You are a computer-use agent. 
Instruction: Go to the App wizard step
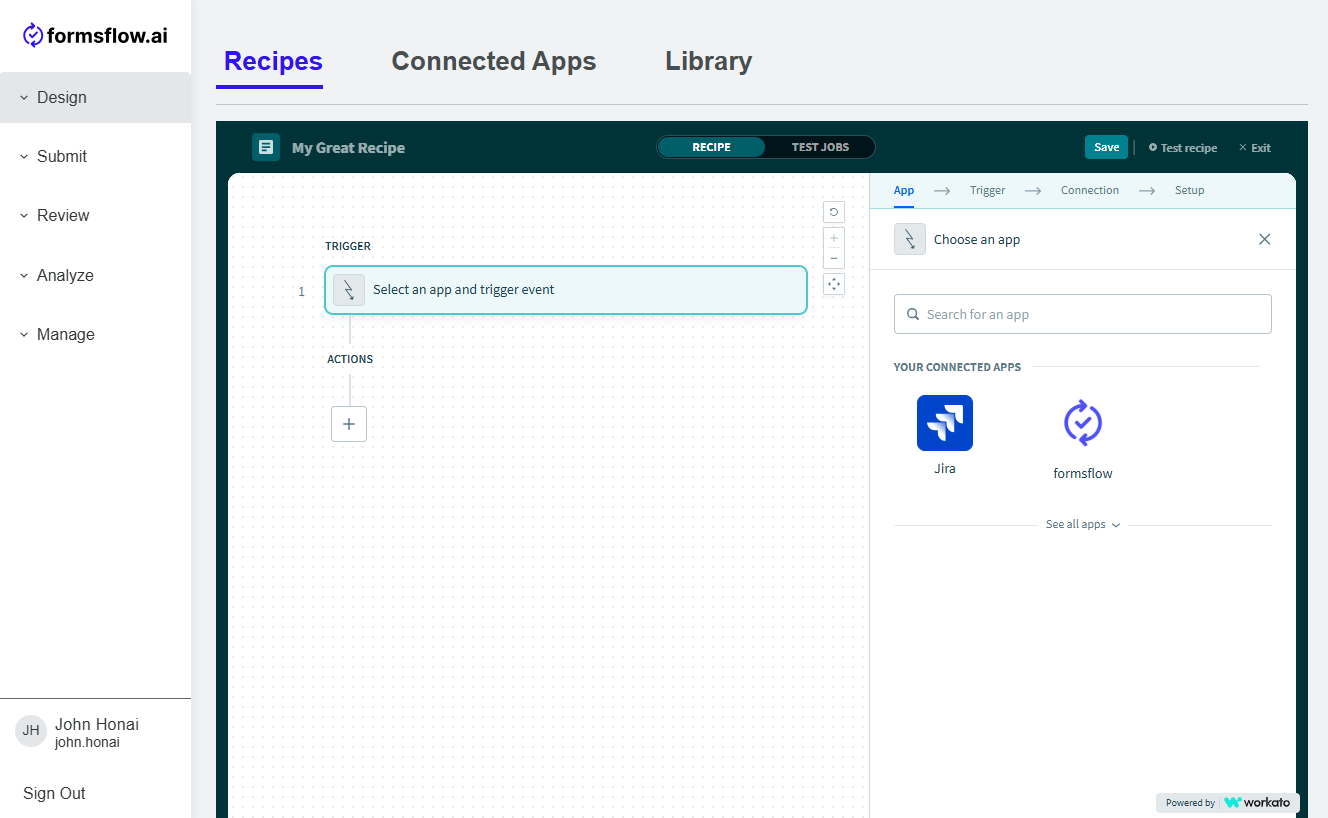[x=904, y=190]
